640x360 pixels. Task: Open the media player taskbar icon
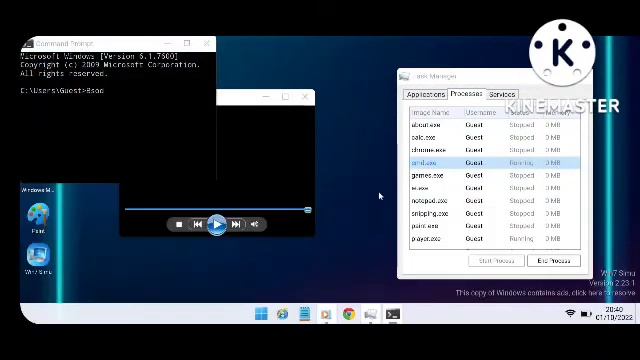click(x=326, y=314)
